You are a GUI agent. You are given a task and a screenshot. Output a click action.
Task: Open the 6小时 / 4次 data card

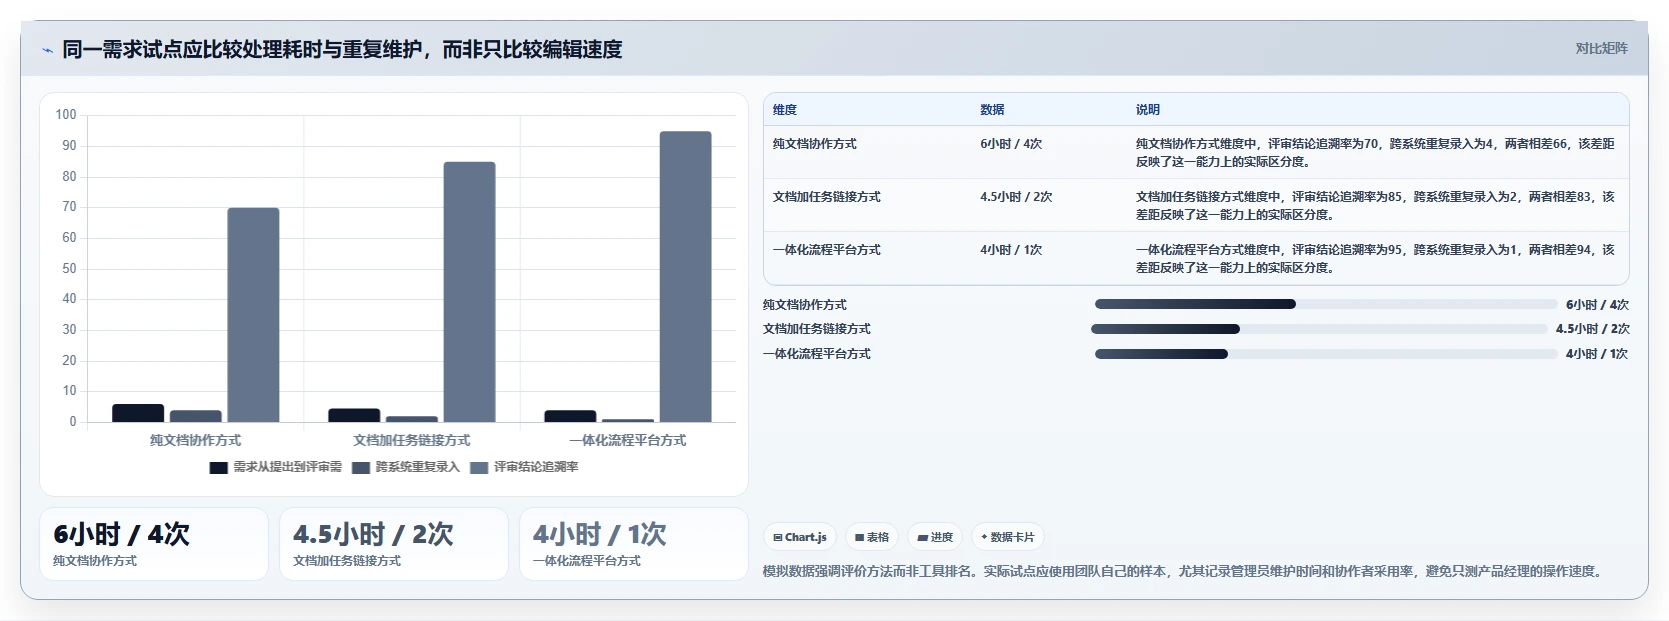pyautogui.click(x=154, y=544)
